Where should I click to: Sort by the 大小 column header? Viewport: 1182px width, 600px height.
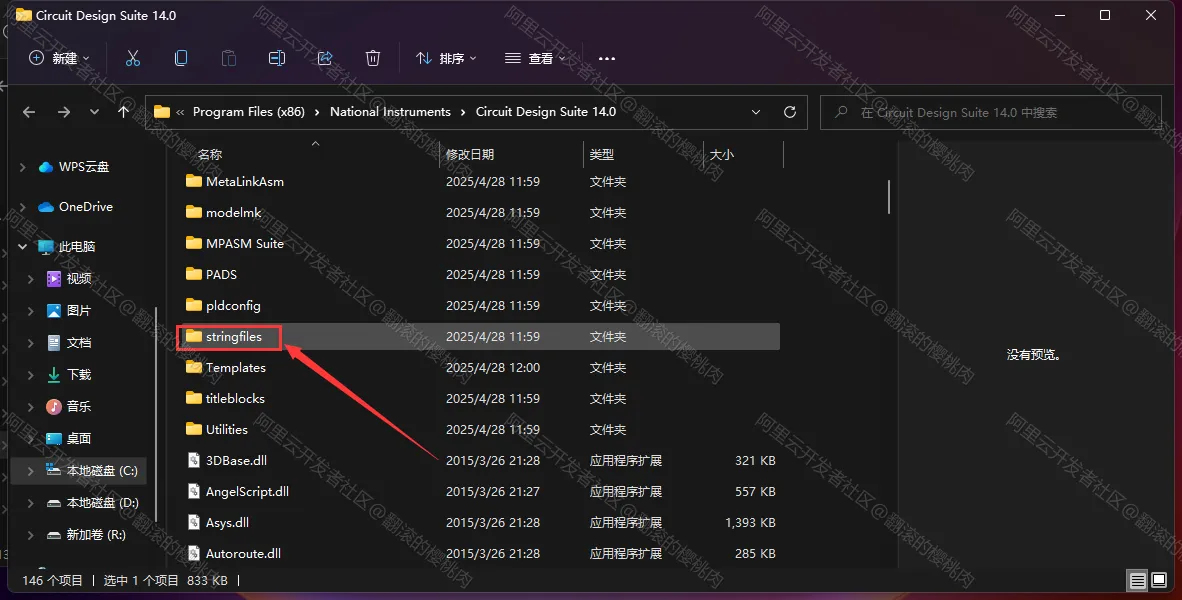(x=743, y=154)
